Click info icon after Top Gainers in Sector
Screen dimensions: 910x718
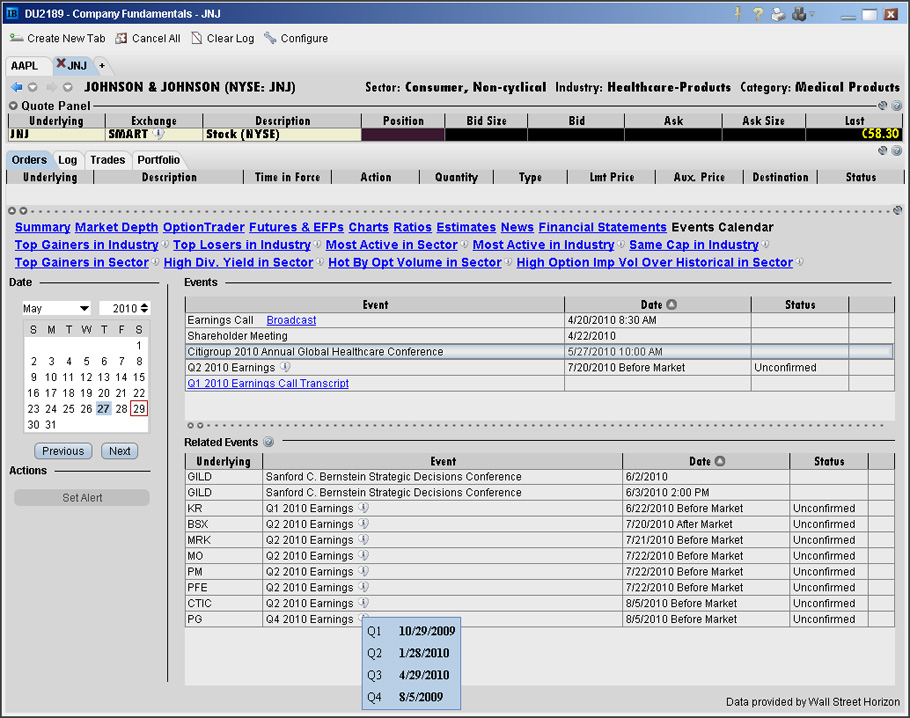pos(155,262)
